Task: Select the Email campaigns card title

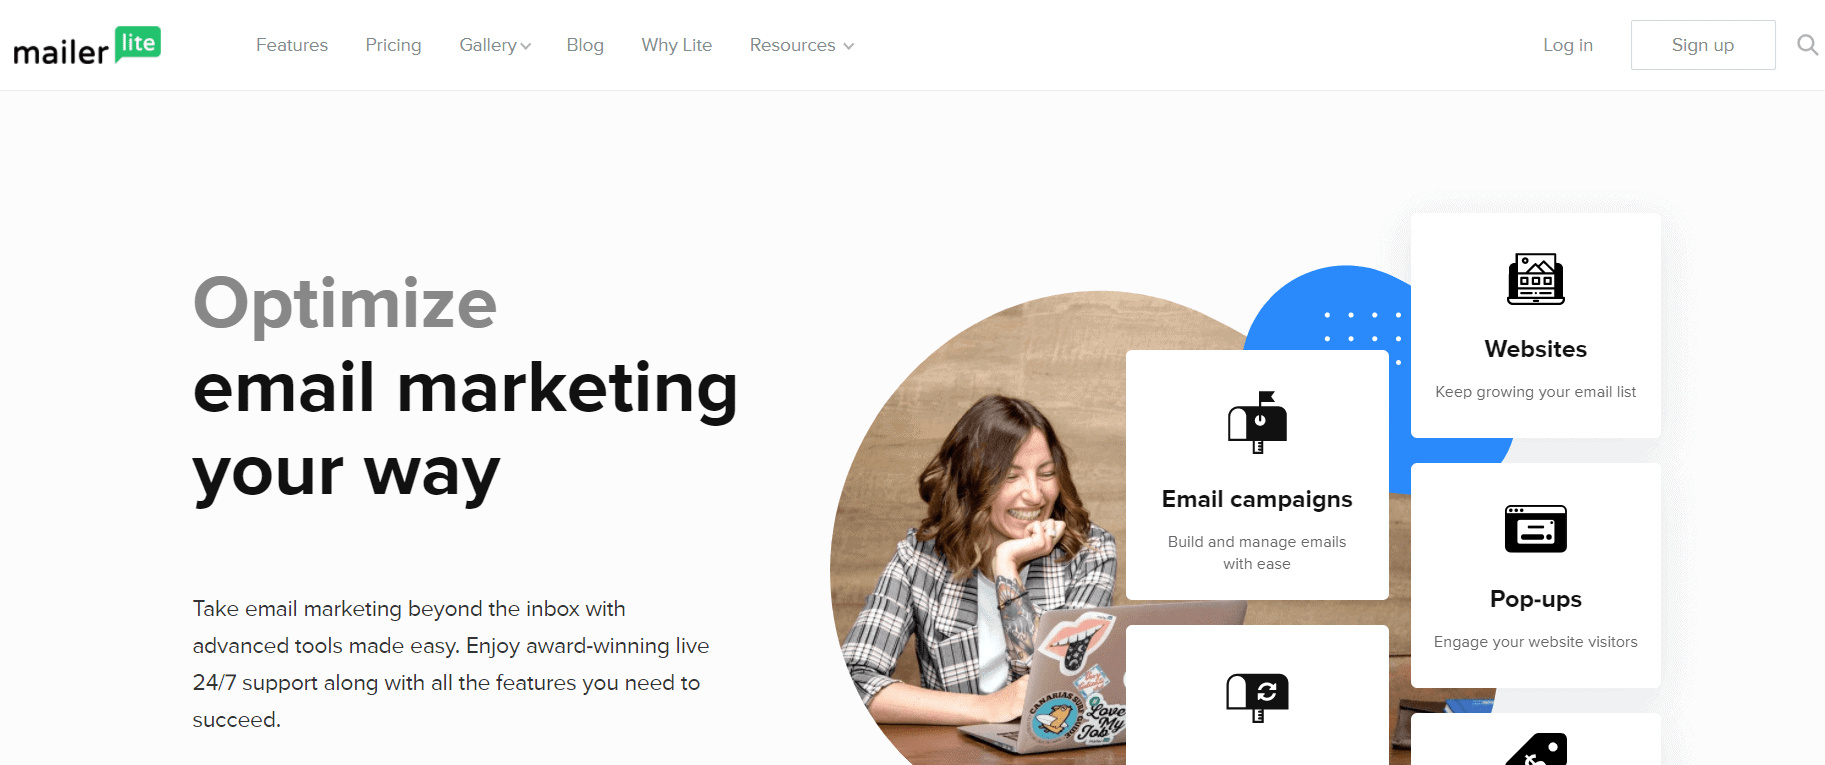Action: 1257,499
